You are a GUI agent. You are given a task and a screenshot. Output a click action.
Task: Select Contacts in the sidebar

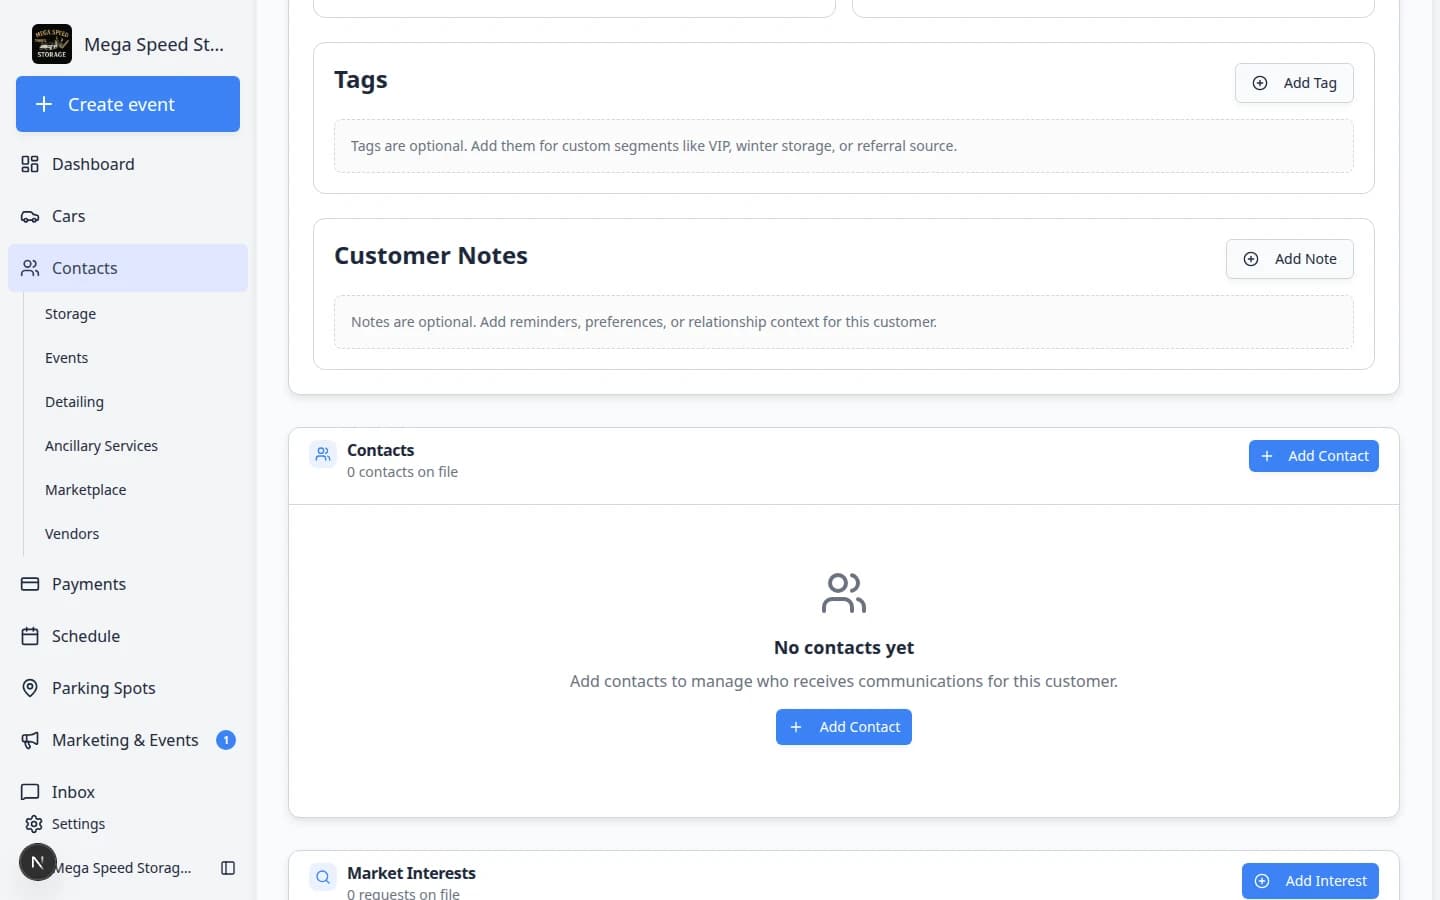[x=128, y=268]
